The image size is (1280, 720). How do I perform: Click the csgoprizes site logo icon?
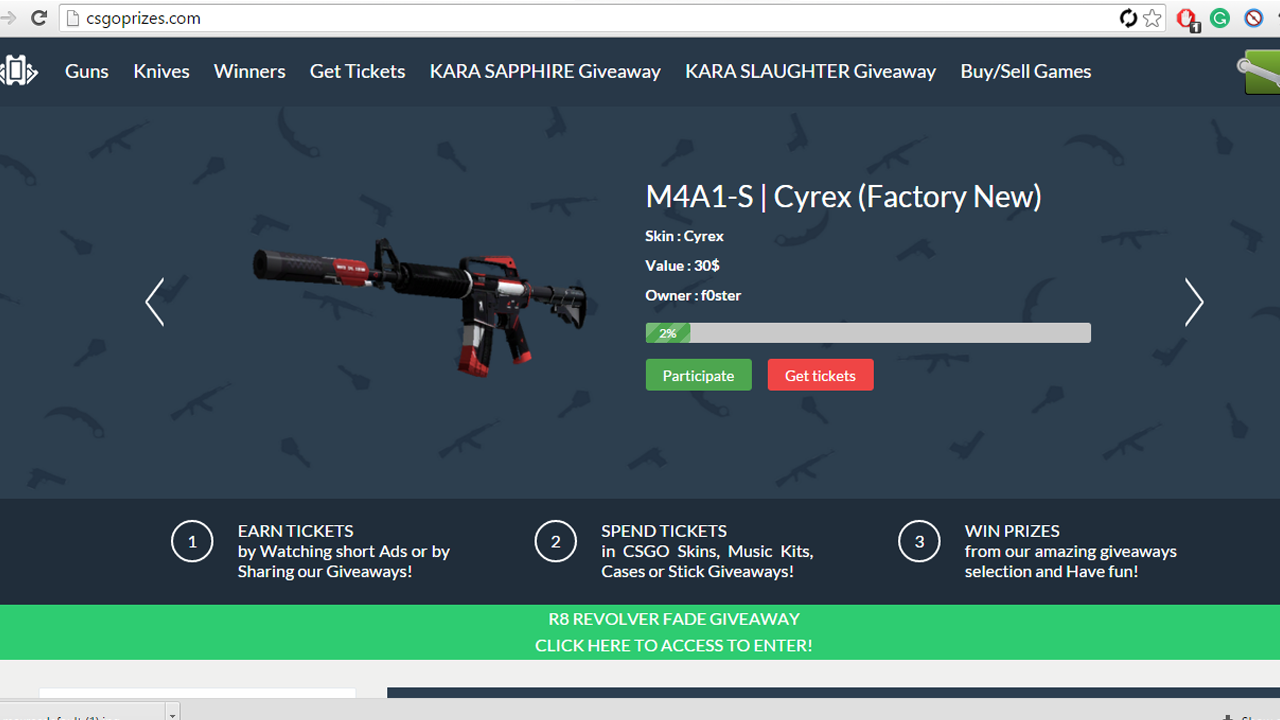pyautogui.click(x=18, y=71)
